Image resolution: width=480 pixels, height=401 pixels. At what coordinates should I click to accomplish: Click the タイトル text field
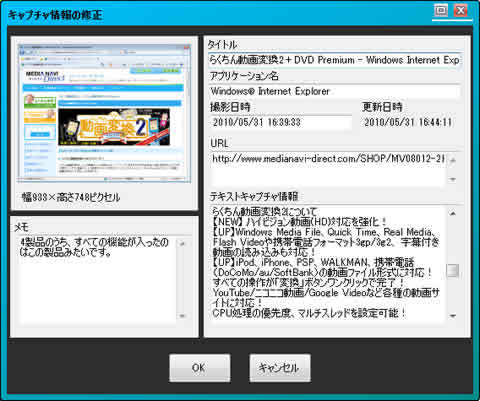pos(334,60)
